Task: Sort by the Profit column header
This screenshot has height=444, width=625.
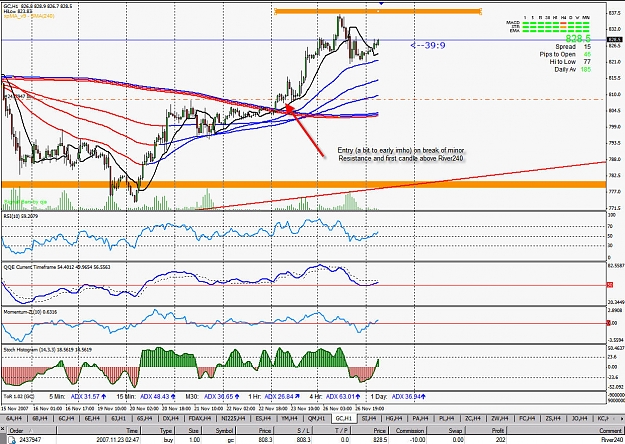Action: click(486, 430)
